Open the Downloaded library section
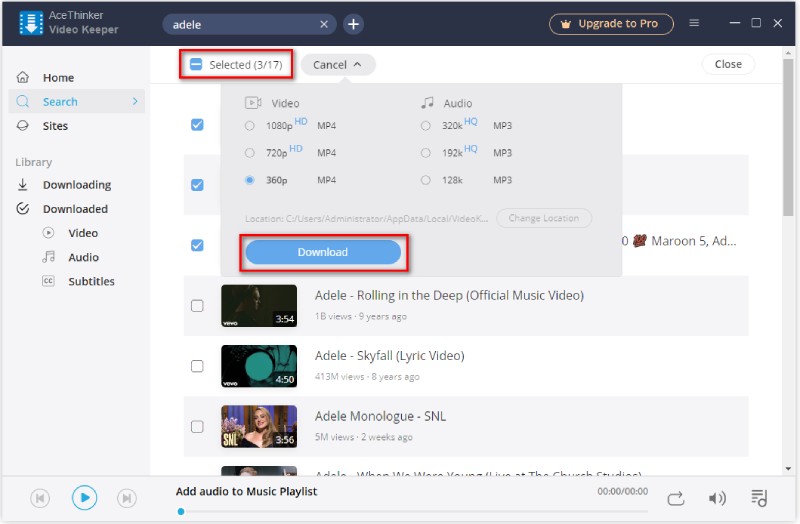This screenshot has height=524, width=800. coord(77,209)
